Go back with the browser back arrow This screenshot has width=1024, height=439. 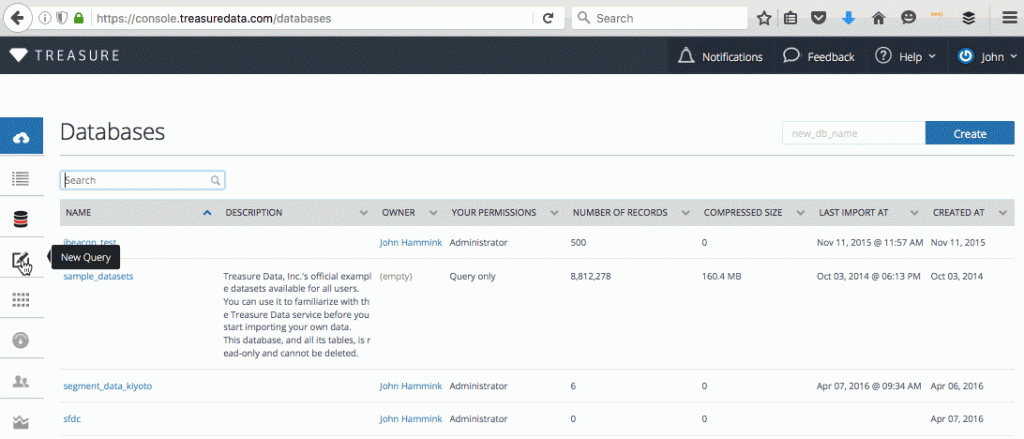pos(17,18)
